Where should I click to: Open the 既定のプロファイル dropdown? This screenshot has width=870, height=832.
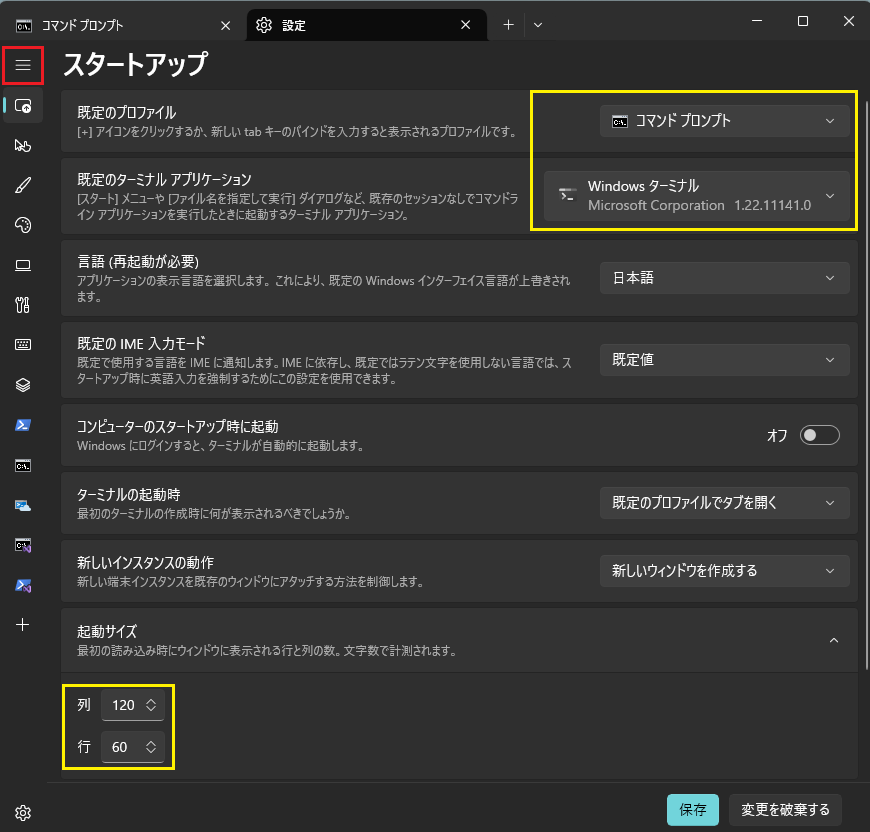(725, 121)
